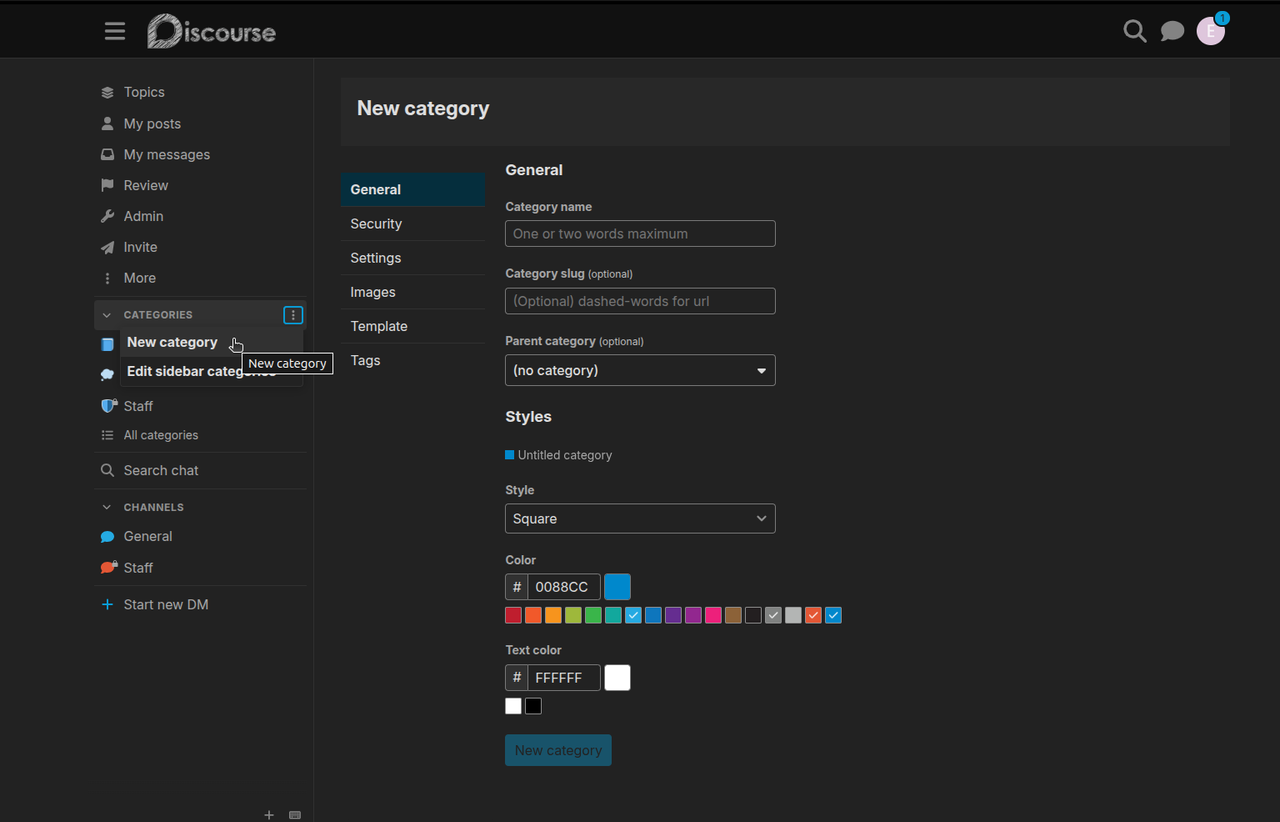Click the New category save button
The image size is (1280, 822).
tap(557, 750)
